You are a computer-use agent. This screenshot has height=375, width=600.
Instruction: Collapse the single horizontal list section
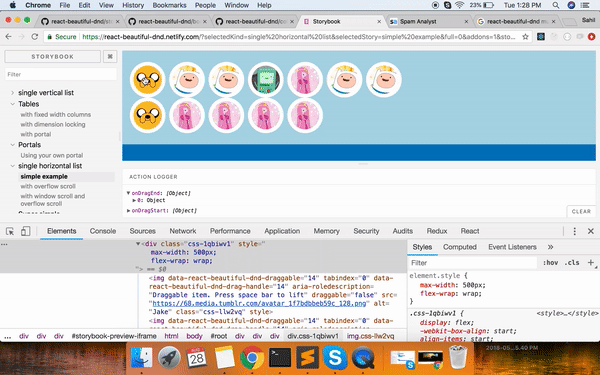coord(13,166)
